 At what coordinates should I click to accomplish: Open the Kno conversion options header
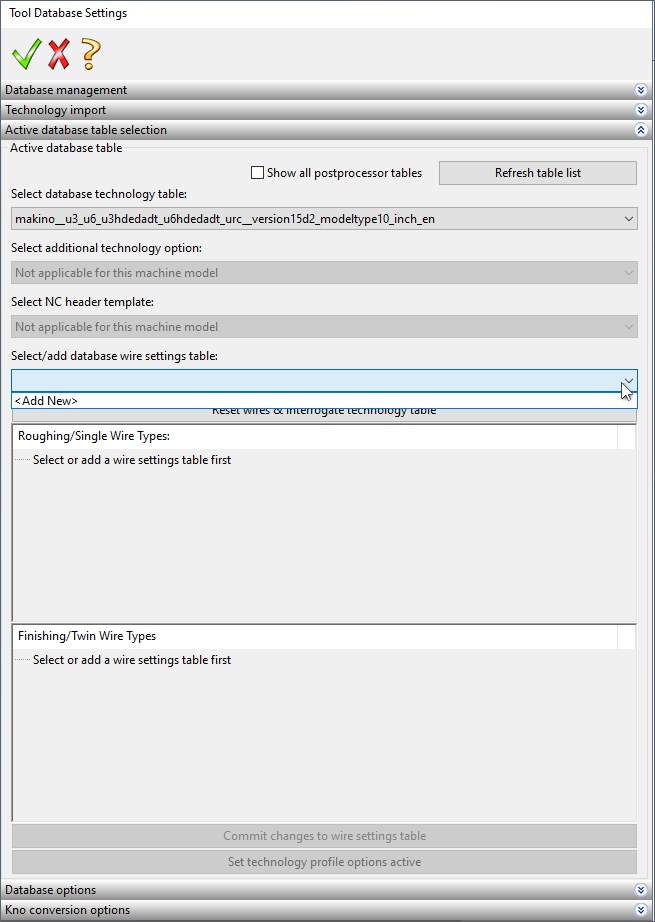coord(326,910)
